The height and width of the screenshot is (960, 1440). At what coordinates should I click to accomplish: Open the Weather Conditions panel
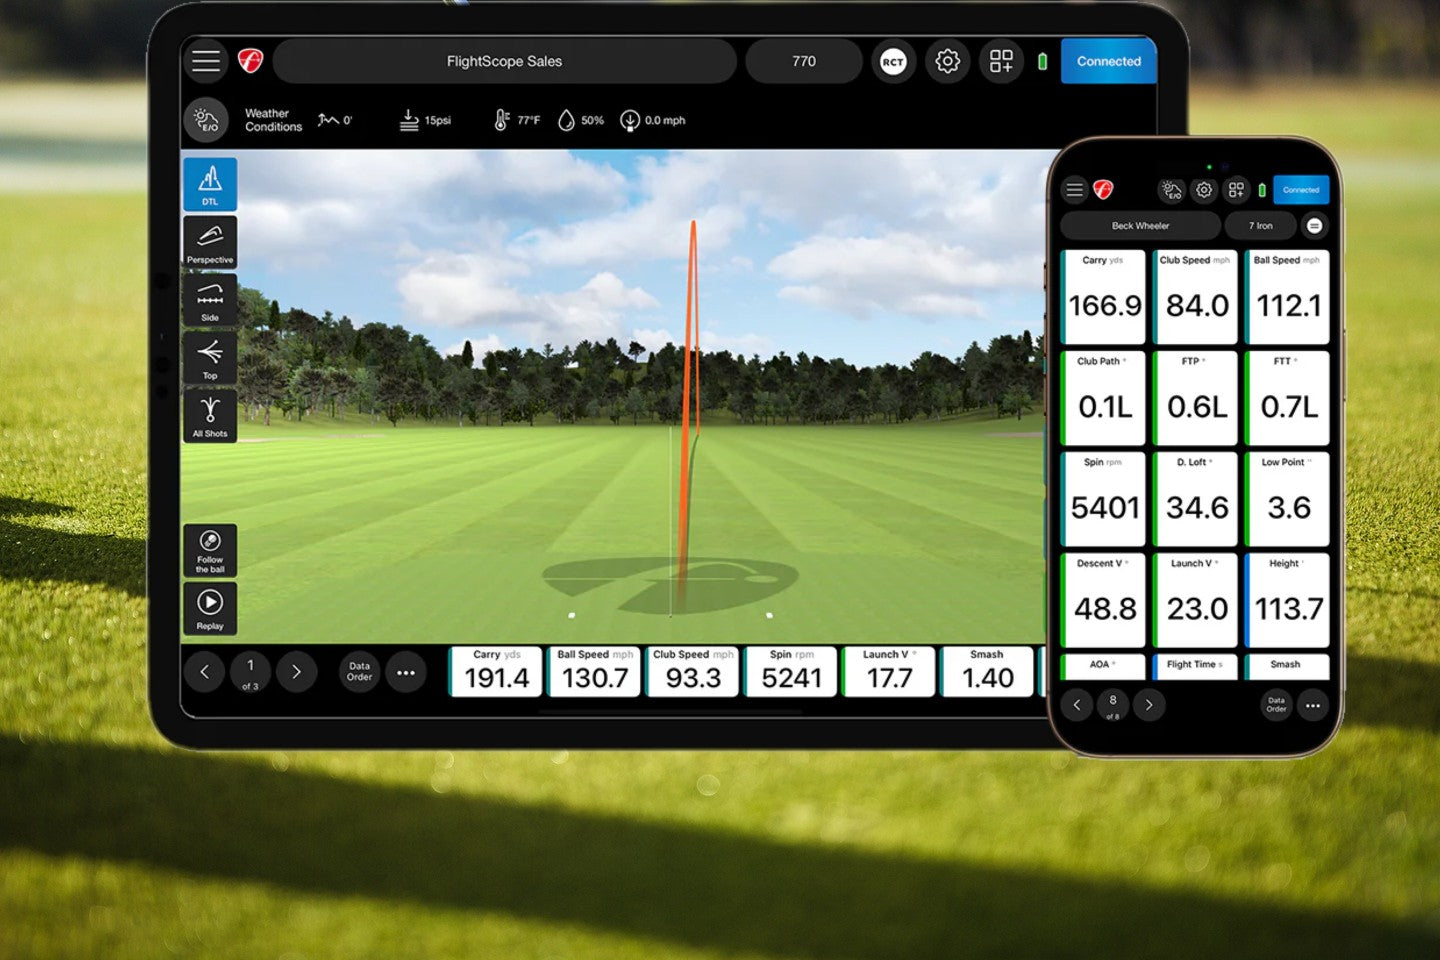pos(206,119)
